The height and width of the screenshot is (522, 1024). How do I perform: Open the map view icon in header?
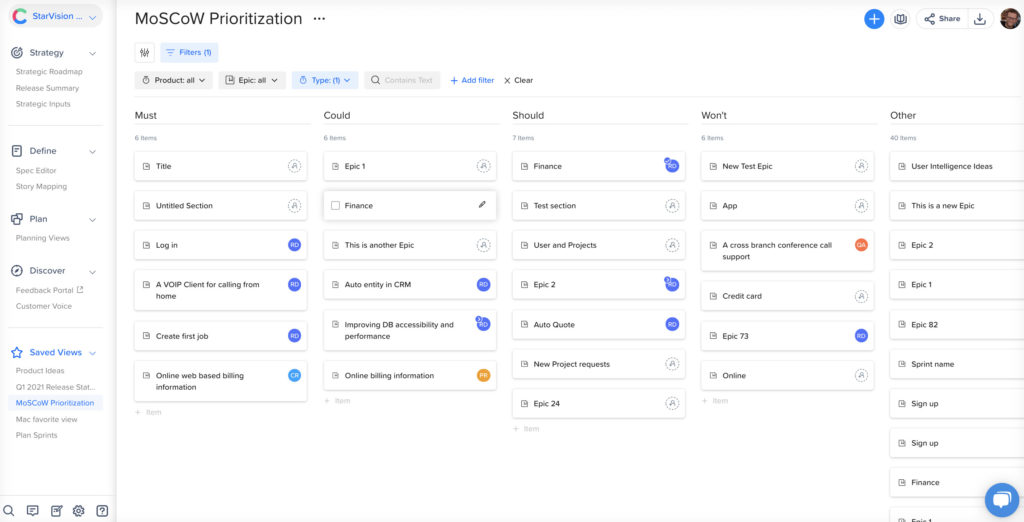pyautogui.click(x=900, y=19)
